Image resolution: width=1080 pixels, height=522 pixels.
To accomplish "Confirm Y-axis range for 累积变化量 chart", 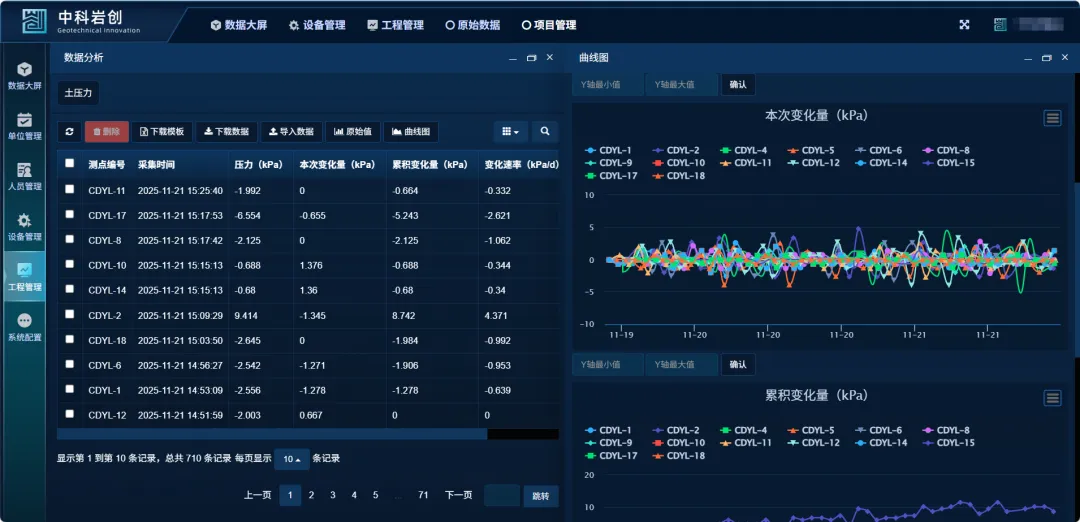I will (x=738, y=364).
